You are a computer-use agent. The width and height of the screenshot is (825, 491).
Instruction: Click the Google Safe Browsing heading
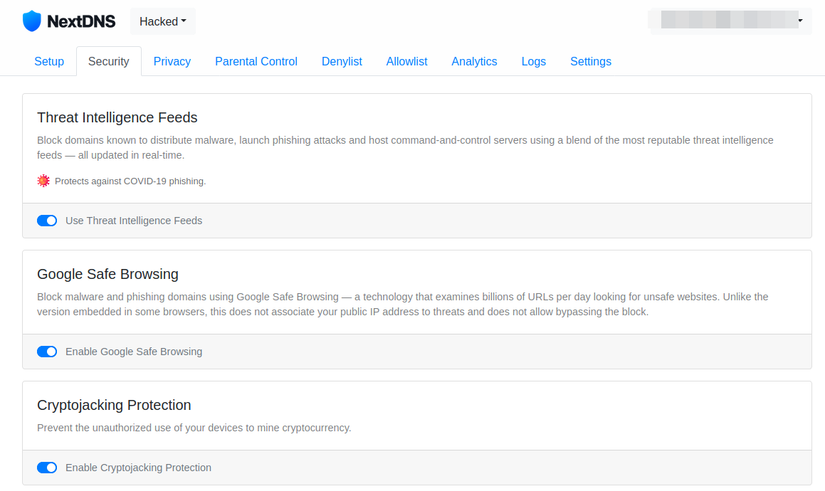pos(108,273)
